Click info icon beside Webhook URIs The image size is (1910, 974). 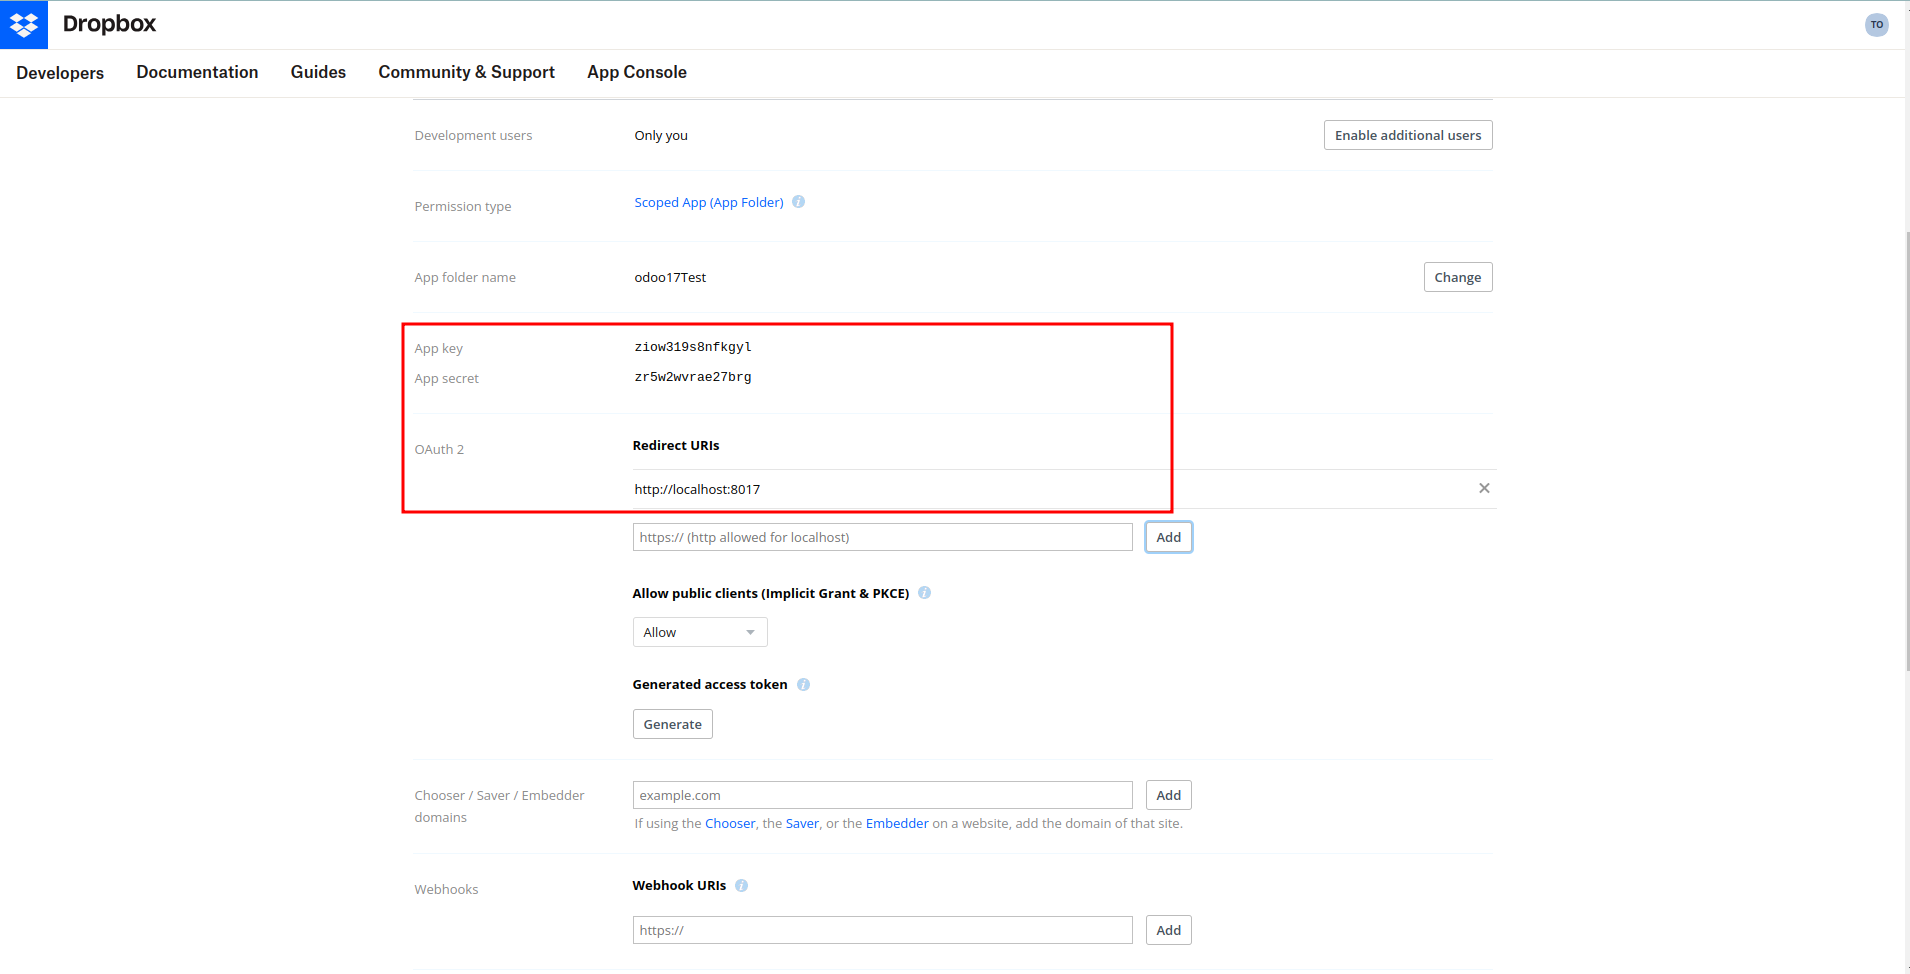tap(741, 886)
